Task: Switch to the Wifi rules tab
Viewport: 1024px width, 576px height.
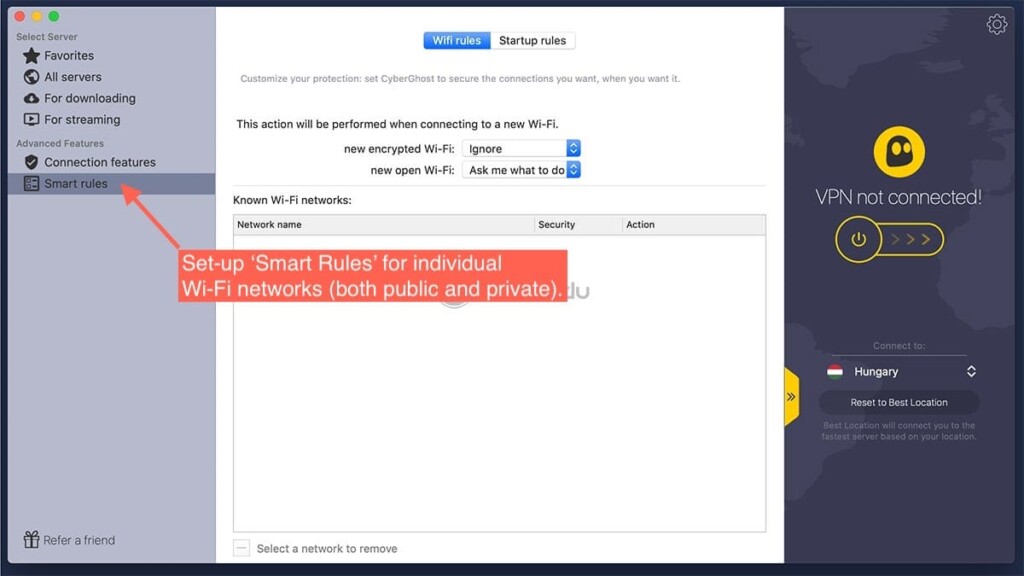Action: pyautogui.click(x=456, y=40)
